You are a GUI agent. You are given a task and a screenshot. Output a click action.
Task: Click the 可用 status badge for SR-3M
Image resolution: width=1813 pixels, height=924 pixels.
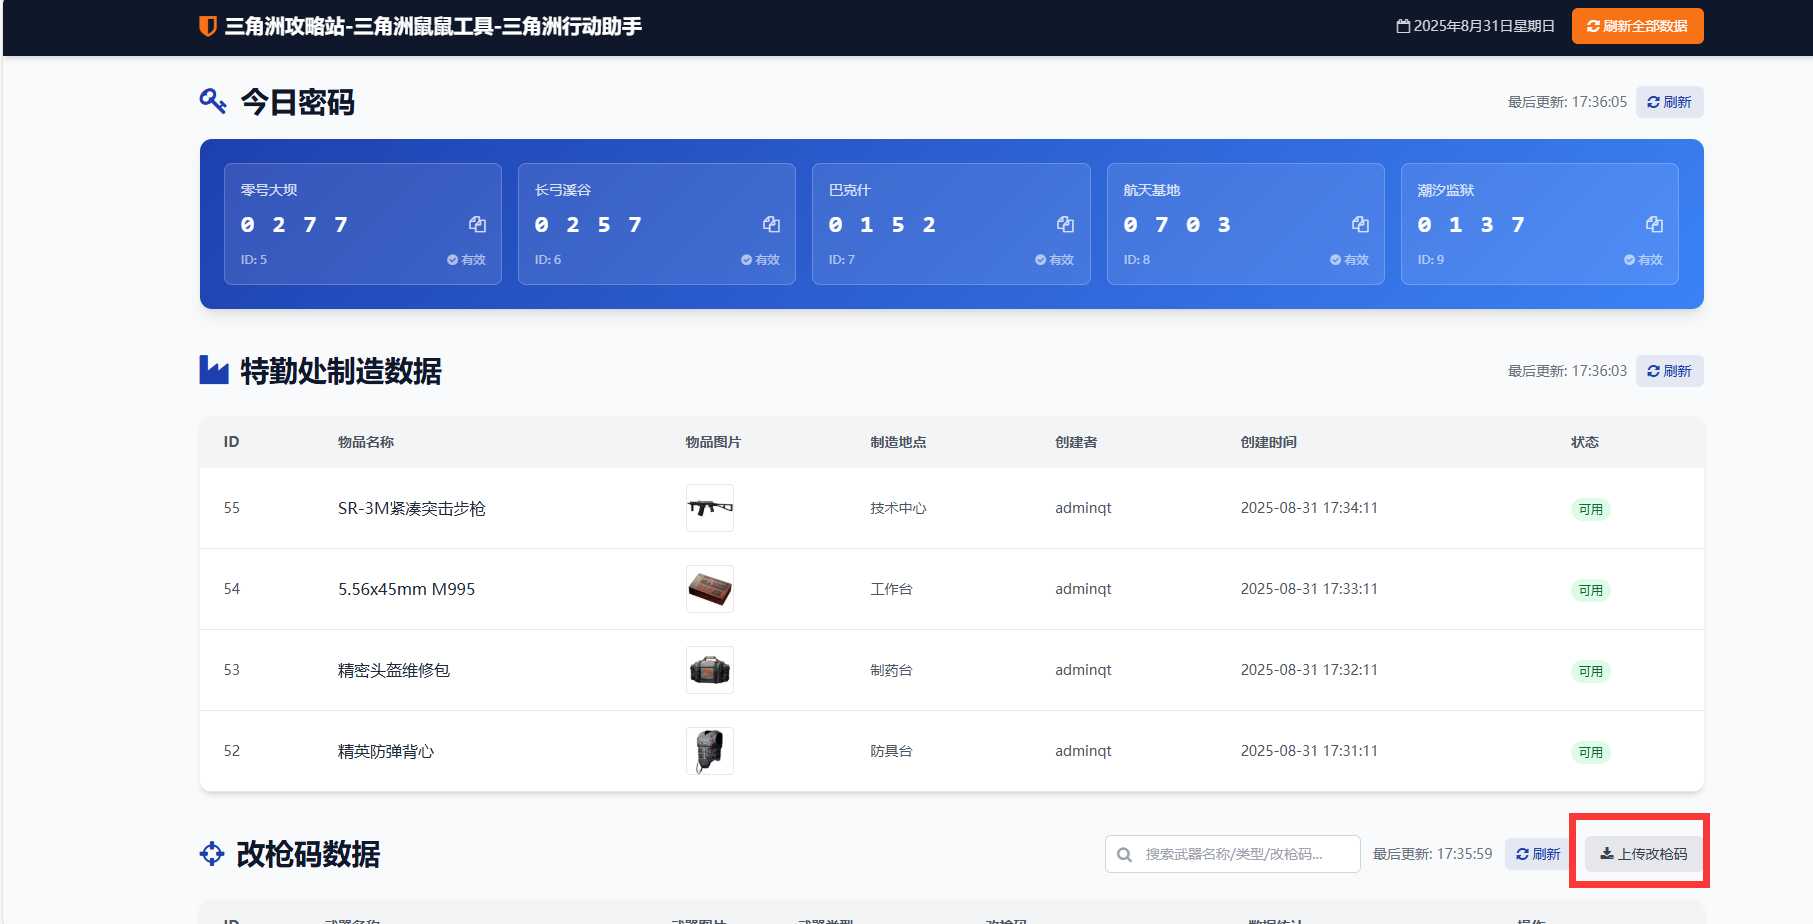[x=1590, y=509]
